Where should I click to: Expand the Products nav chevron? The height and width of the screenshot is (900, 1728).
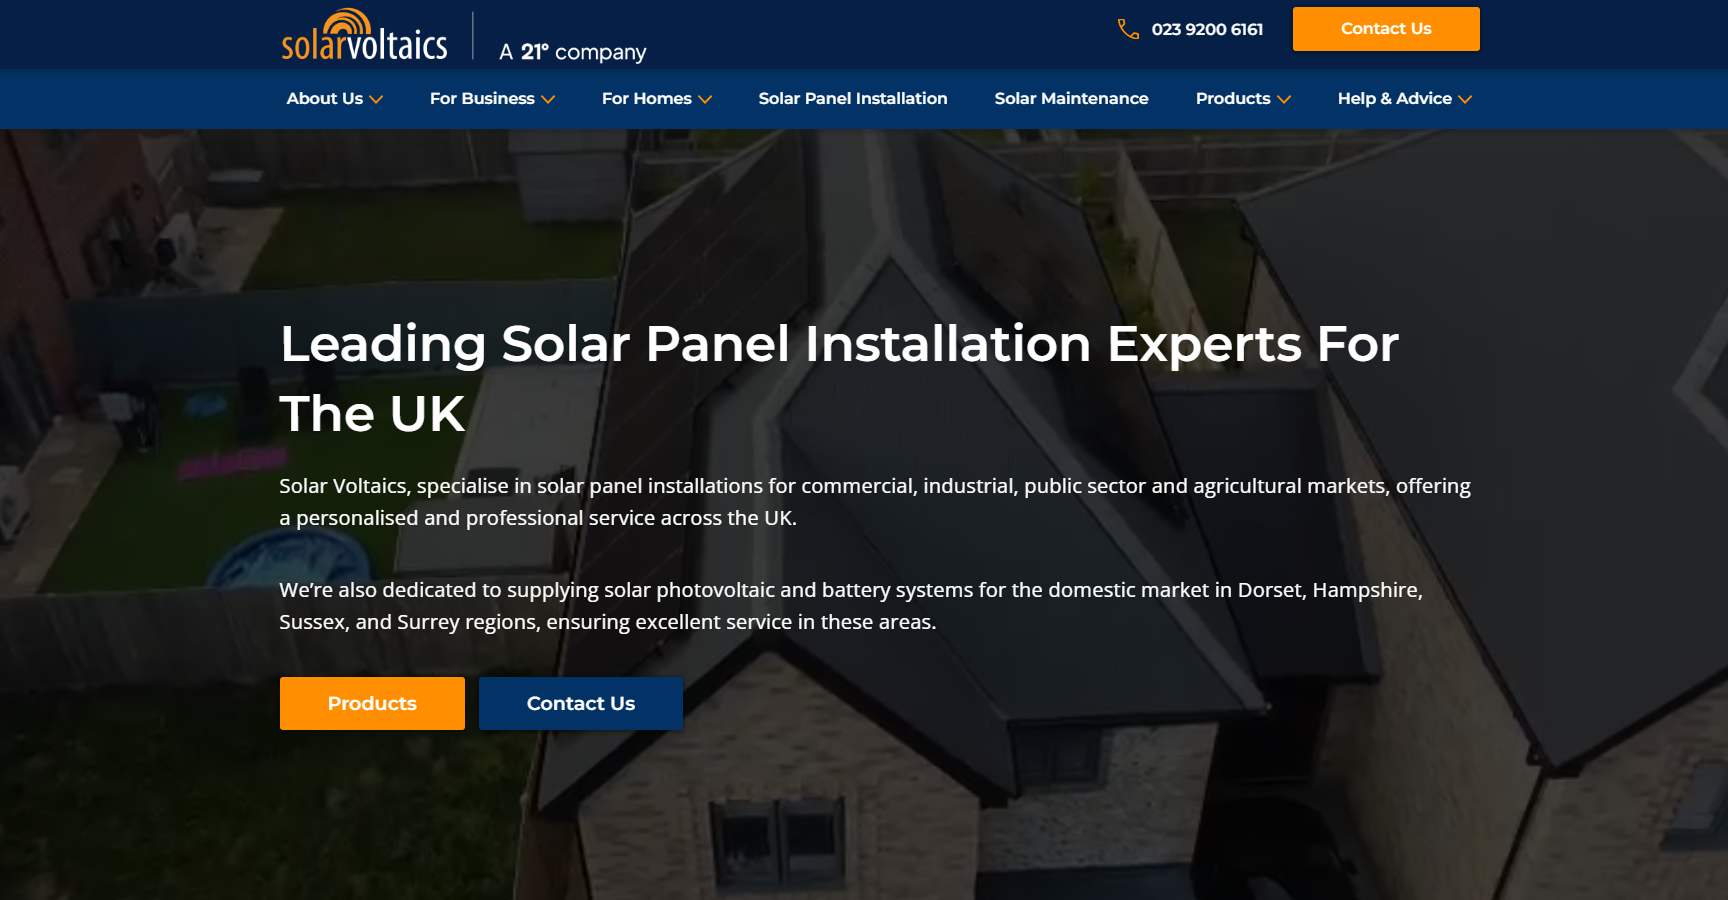click(x=1284, y=99)
